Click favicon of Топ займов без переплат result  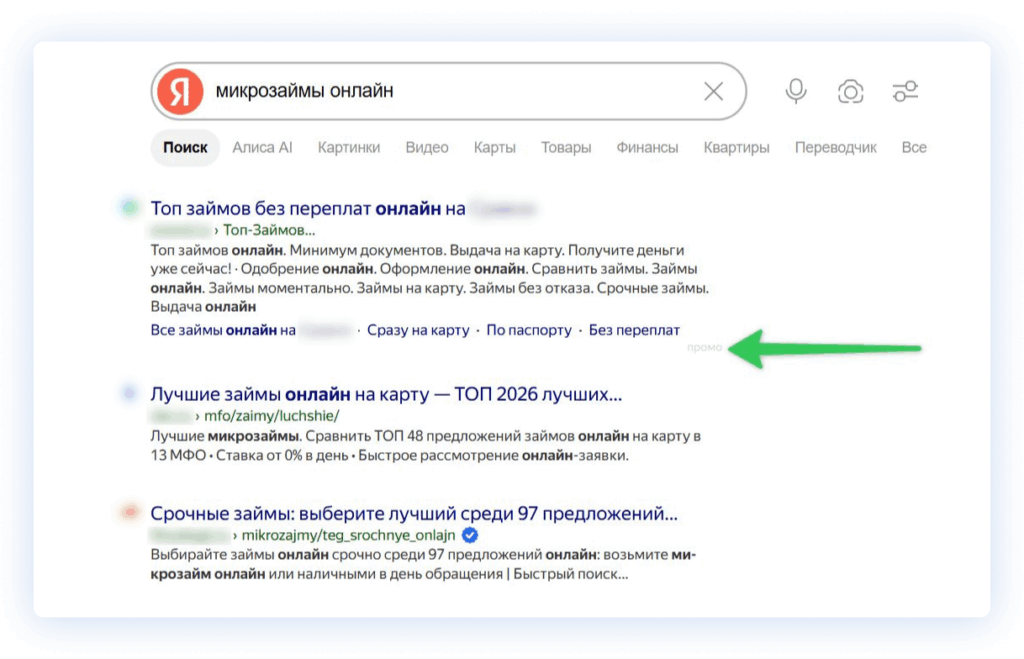[x=129, y=208]
